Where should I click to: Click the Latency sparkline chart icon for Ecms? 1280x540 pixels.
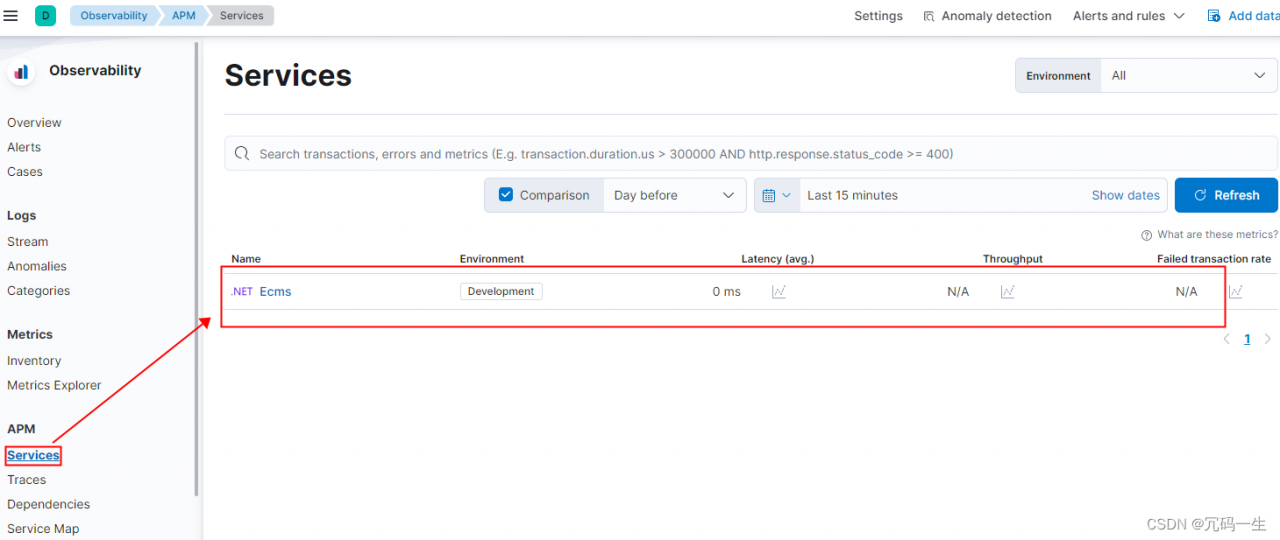[x=779, y=292]
